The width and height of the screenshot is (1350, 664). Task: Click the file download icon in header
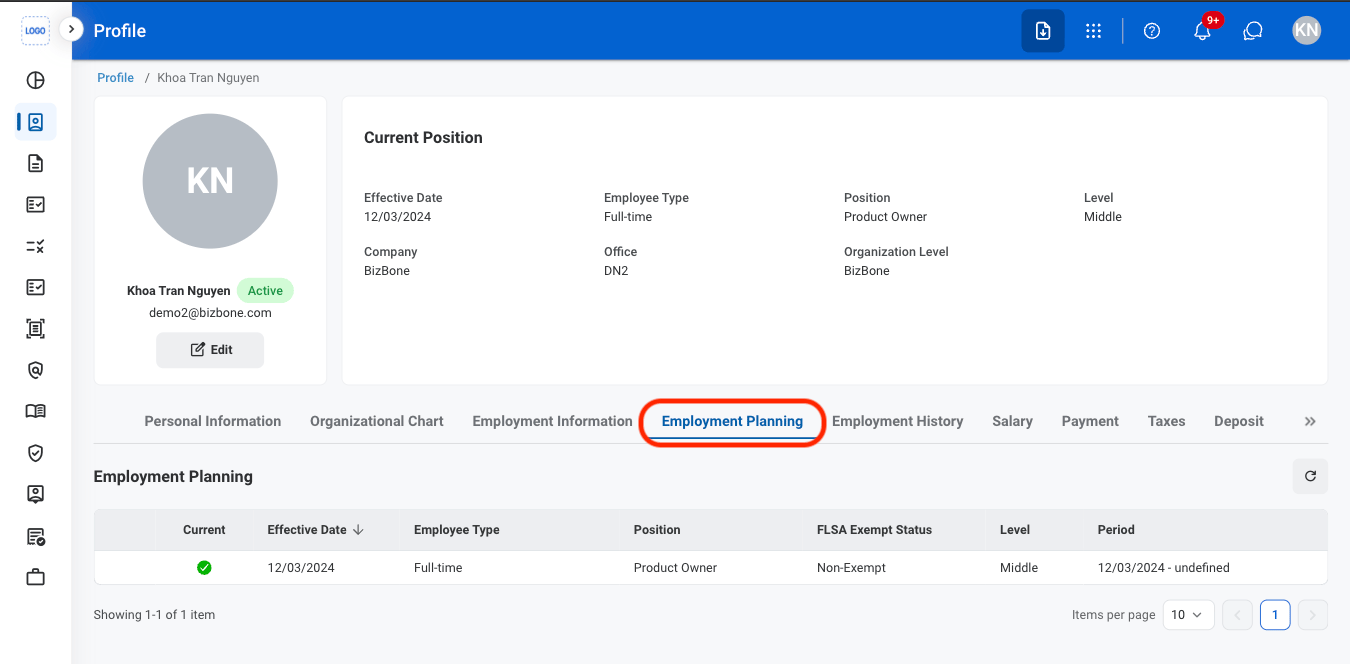click(x=1043, y=31)
